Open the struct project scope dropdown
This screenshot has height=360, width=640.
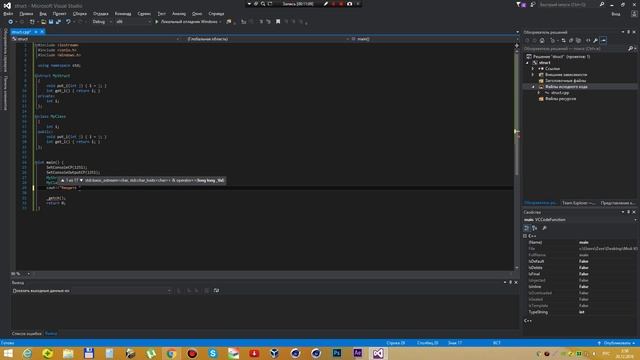coord(95,39)
